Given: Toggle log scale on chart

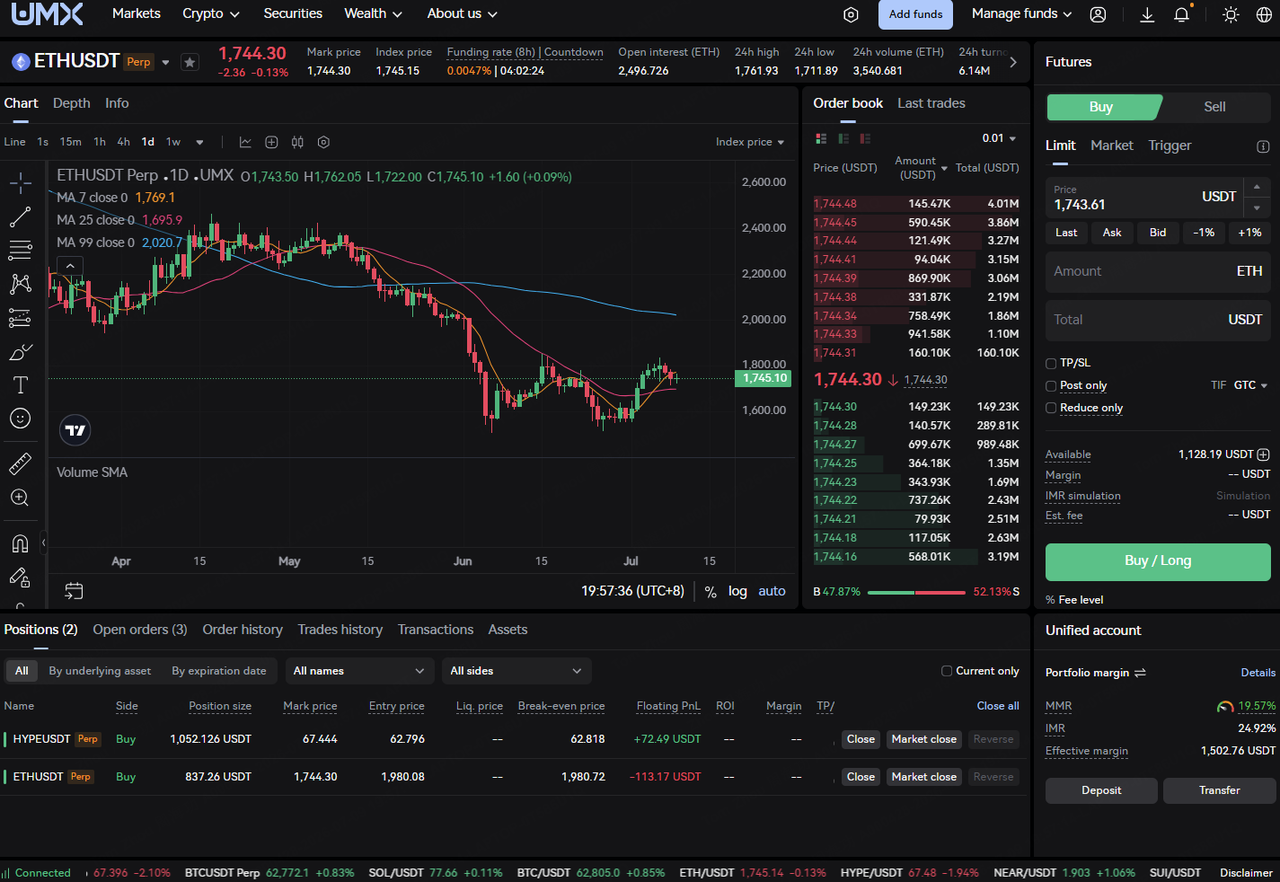Looking at the screenshot, I should (738, 591).
